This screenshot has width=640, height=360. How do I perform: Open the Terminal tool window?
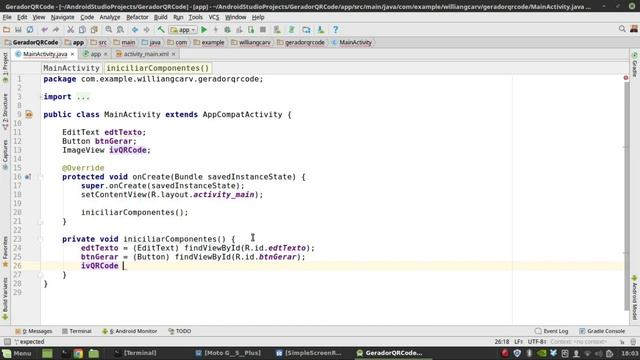(x=76, y=331)
